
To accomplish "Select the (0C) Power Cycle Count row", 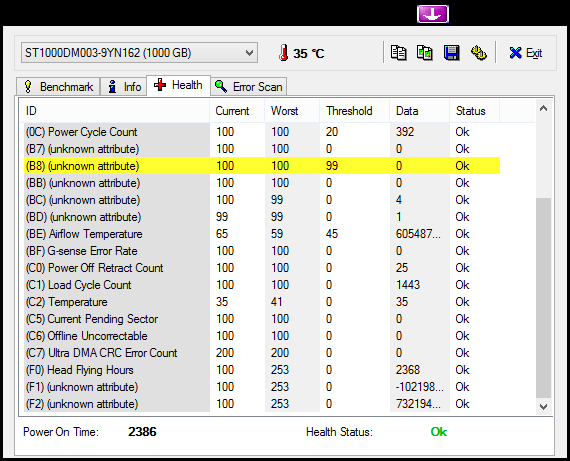I will (x=262, y=132).
